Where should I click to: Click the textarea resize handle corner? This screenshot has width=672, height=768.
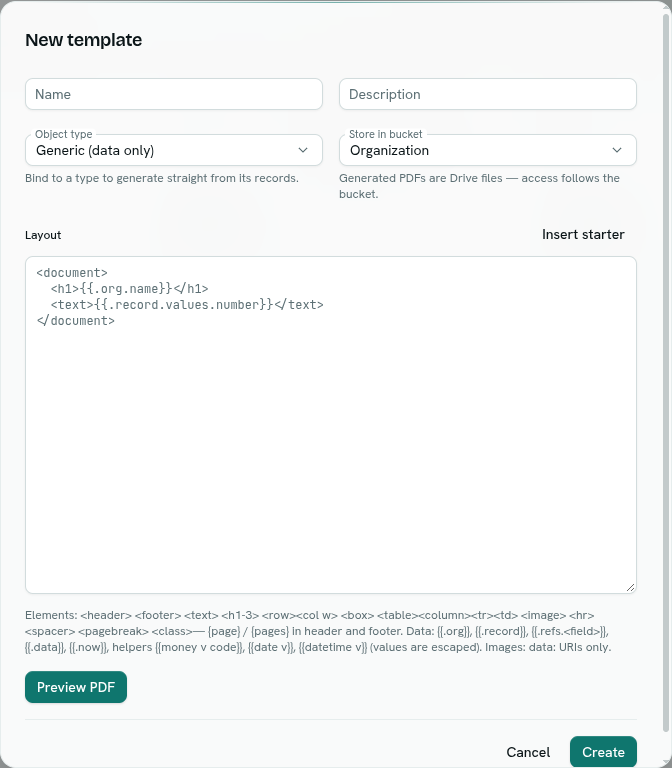(x=630, y=587)
